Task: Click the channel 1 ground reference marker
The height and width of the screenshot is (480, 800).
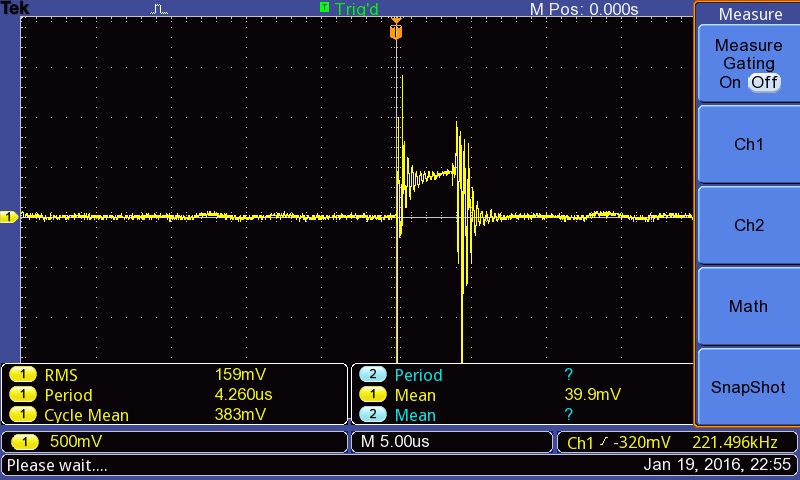Action: pos(9,217)
